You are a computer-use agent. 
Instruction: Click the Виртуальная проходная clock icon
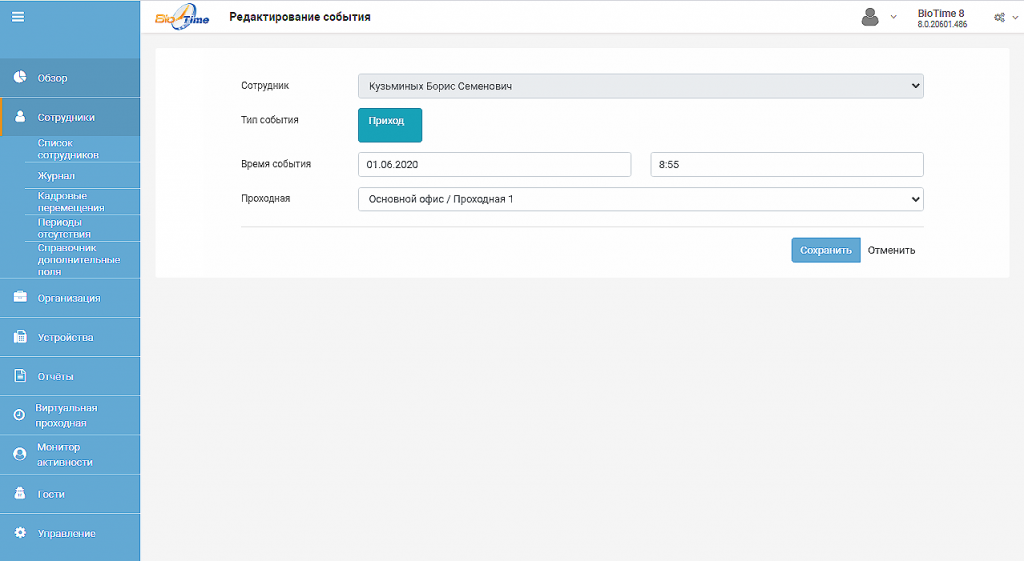(x=20, y=415)
